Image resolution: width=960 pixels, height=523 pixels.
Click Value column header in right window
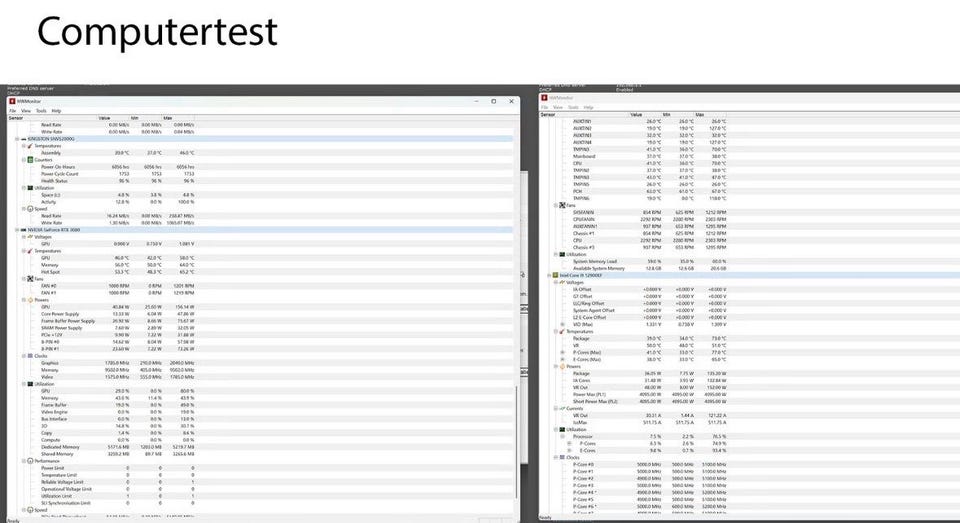click(x=645, y=115)
